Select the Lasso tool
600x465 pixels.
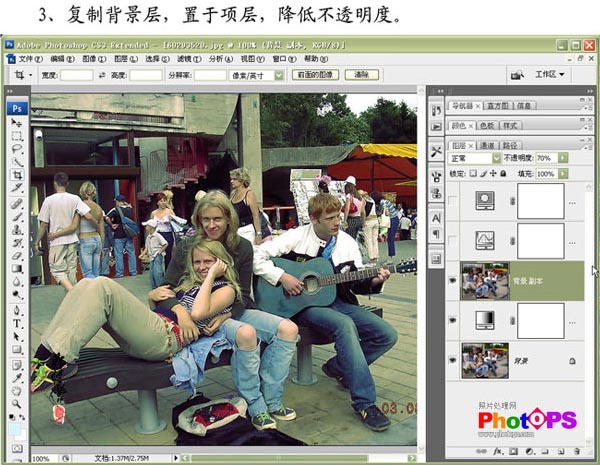tap(16, 149)
